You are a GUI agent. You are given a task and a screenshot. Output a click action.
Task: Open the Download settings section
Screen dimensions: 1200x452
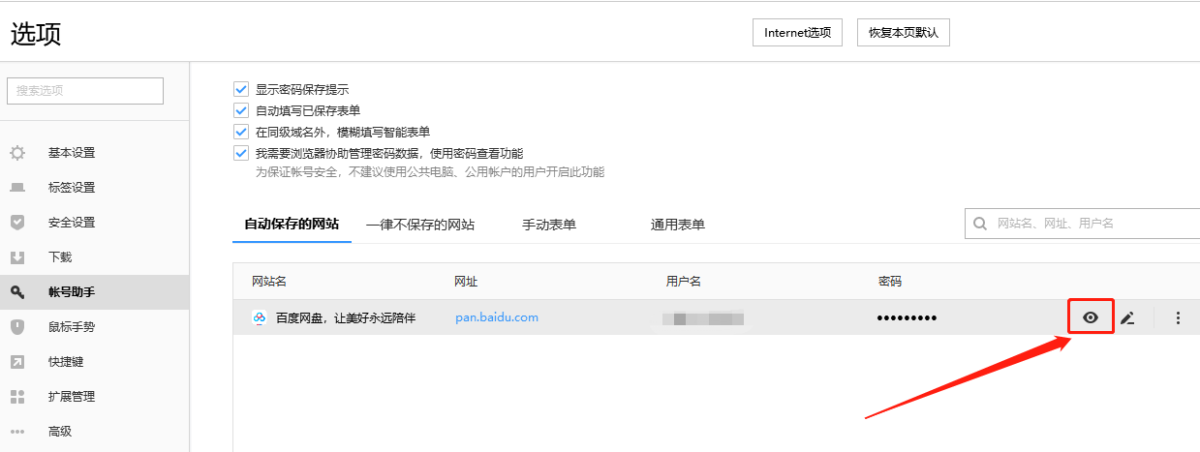tap(60, 257)
